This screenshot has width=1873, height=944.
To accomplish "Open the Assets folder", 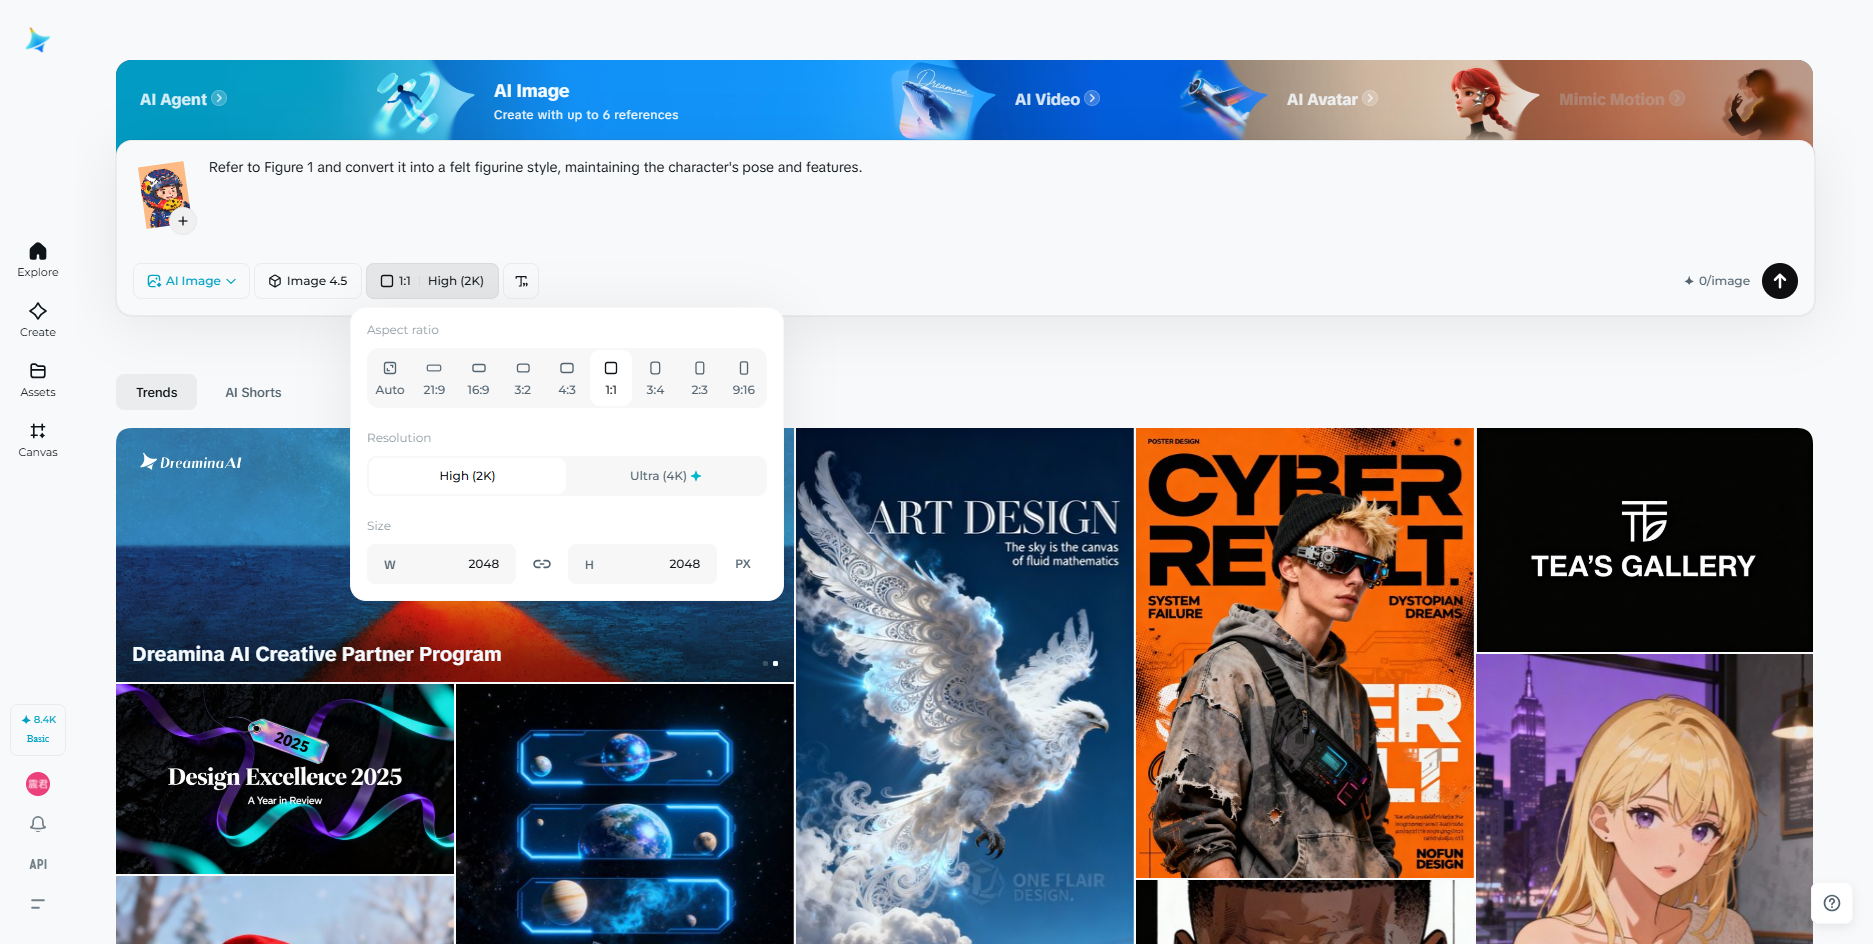I will [38, 379].
